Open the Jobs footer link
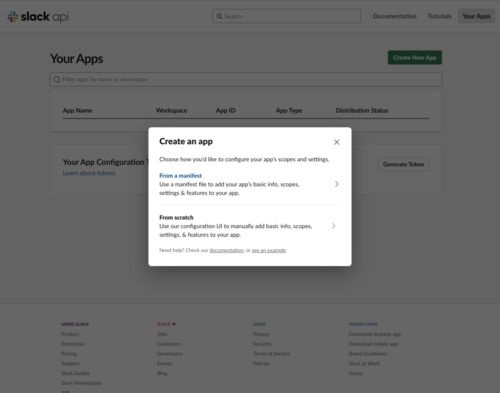 [x=162, y=334]
